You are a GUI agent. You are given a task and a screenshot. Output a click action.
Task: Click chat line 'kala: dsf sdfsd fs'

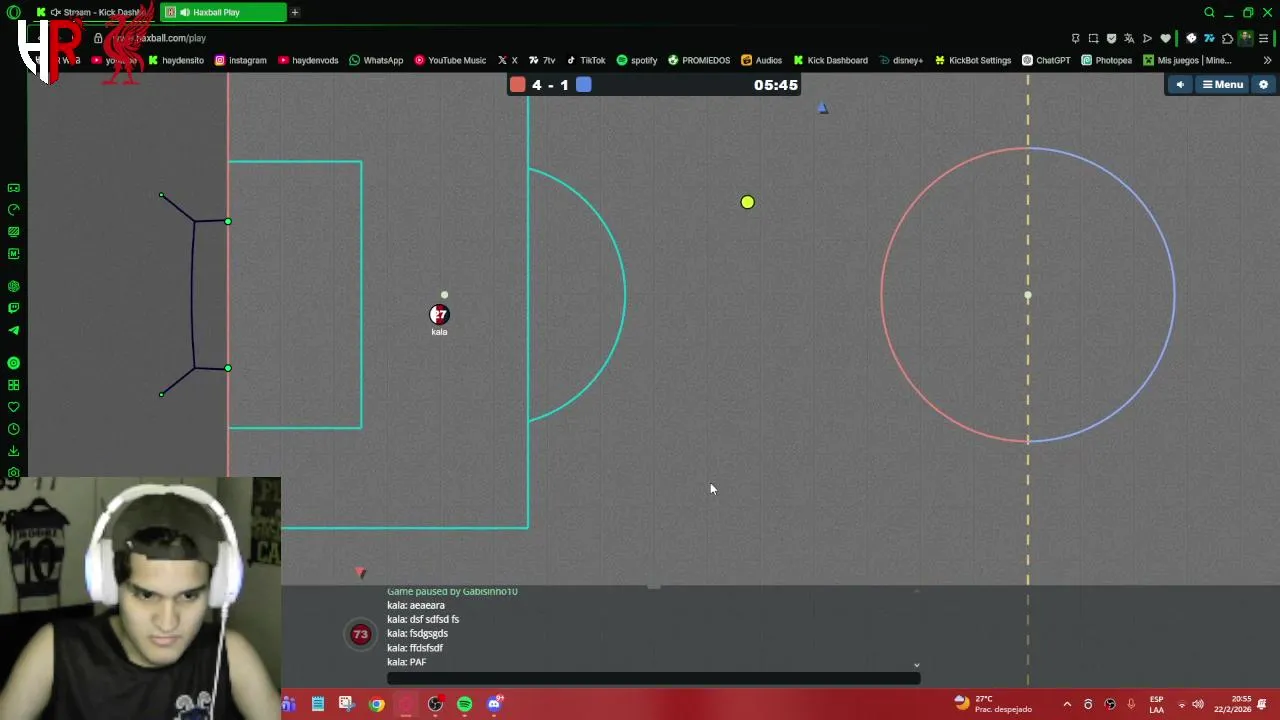[x=423, y=619]
